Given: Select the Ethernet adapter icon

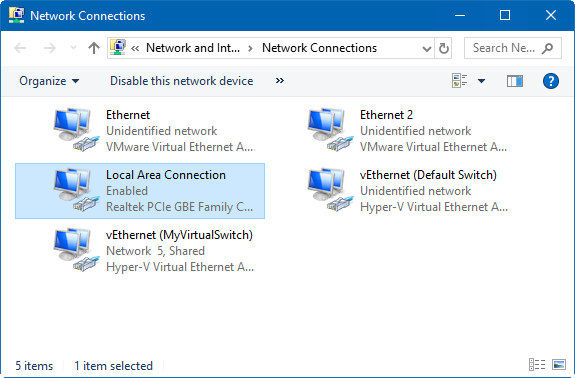Looking at the screenshot, I should (x=76, y=130).
